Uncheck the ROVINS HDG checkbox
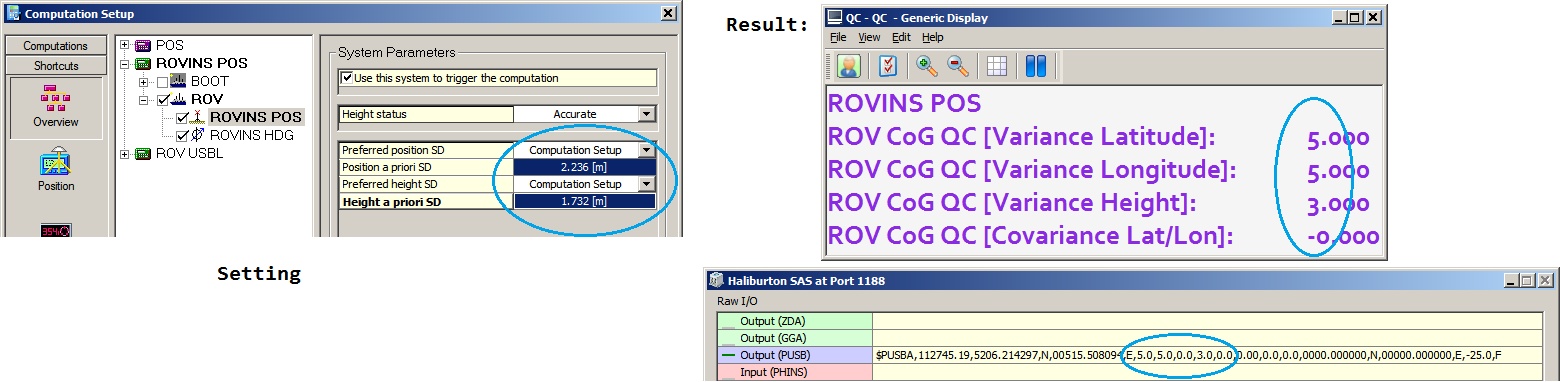This screenshot has height=382, width=1560. 182,135
